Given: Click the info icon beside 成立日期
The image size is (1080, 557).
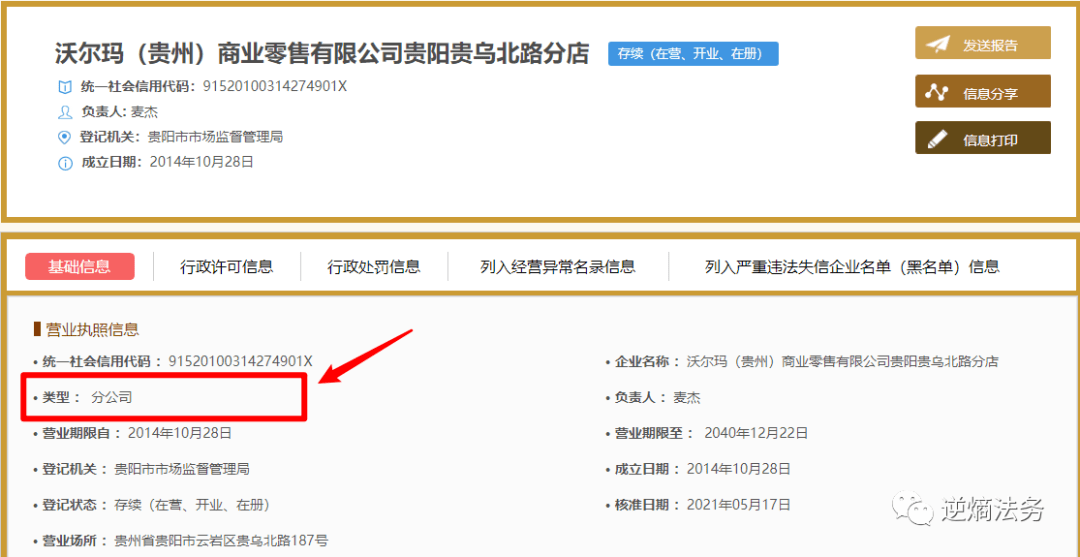Looking at the screenshot, I should 64,163.
